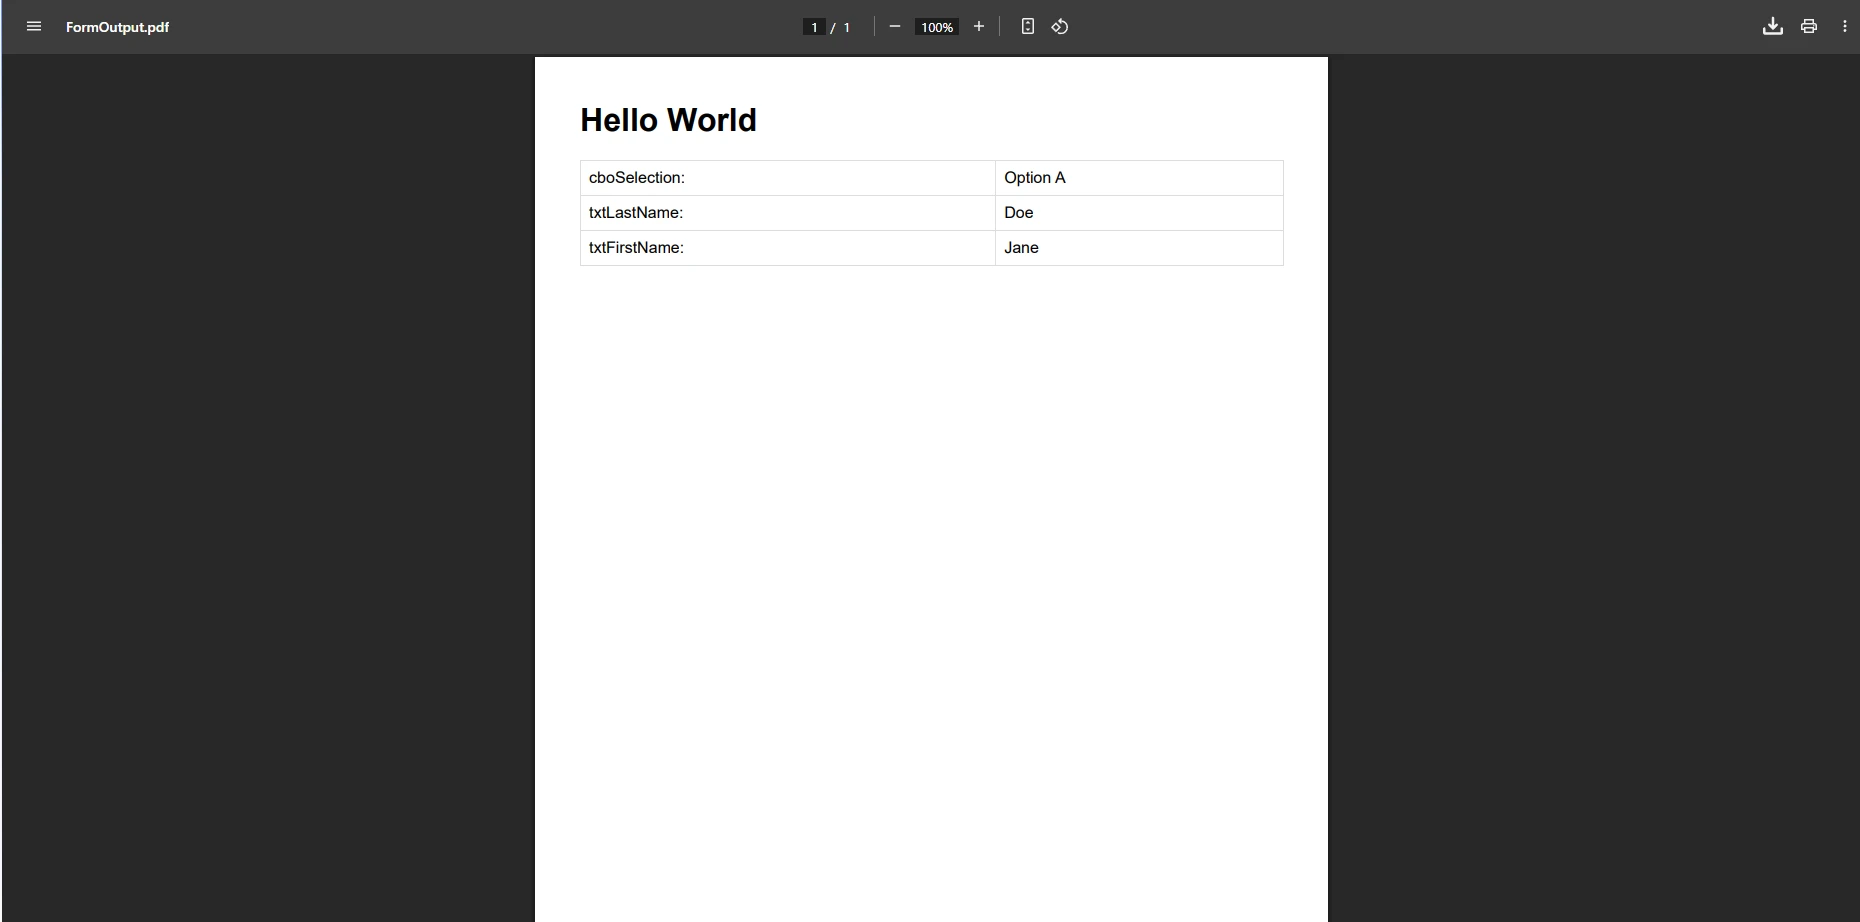Toggle fit-to-page view
The height and width of the screenshot is (922, 1860).
(x=1028, y=27)
